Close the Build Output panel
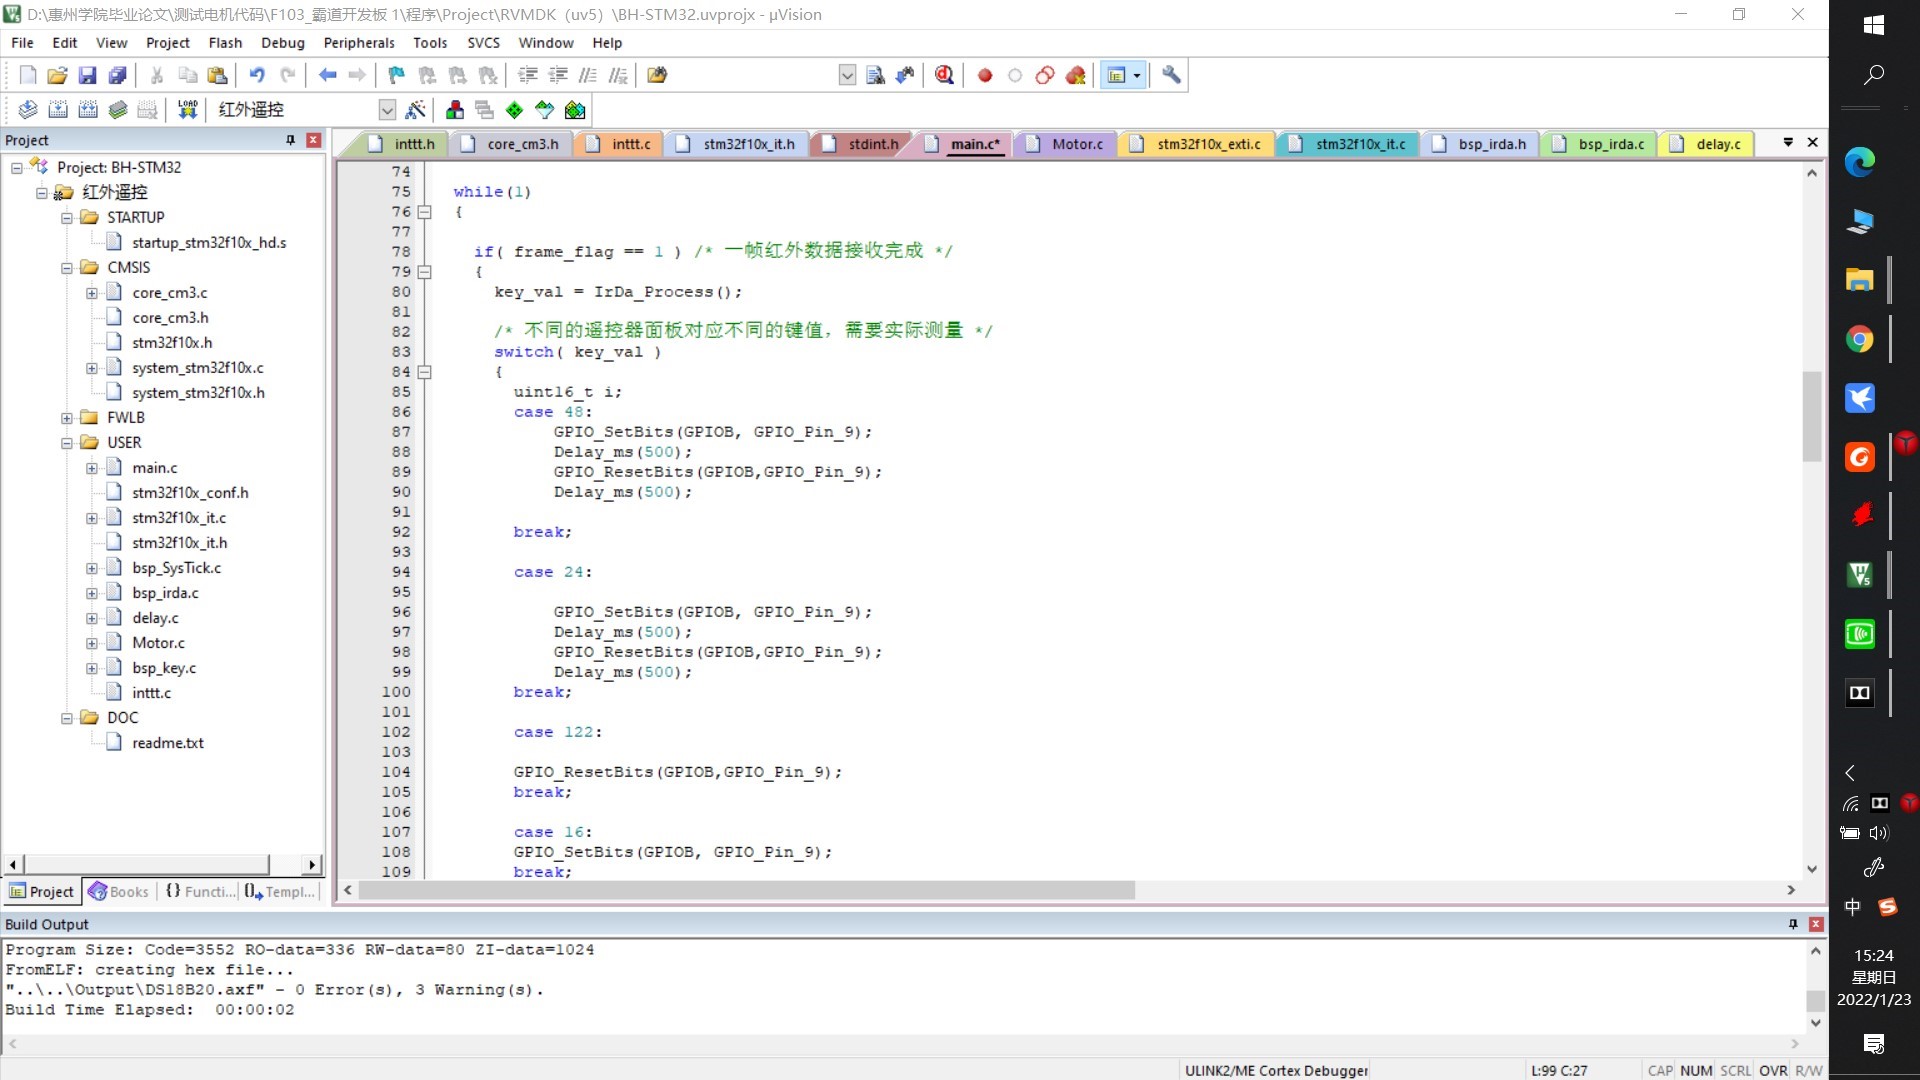Screen dimensions: 1920x1080 (1816, 924)
